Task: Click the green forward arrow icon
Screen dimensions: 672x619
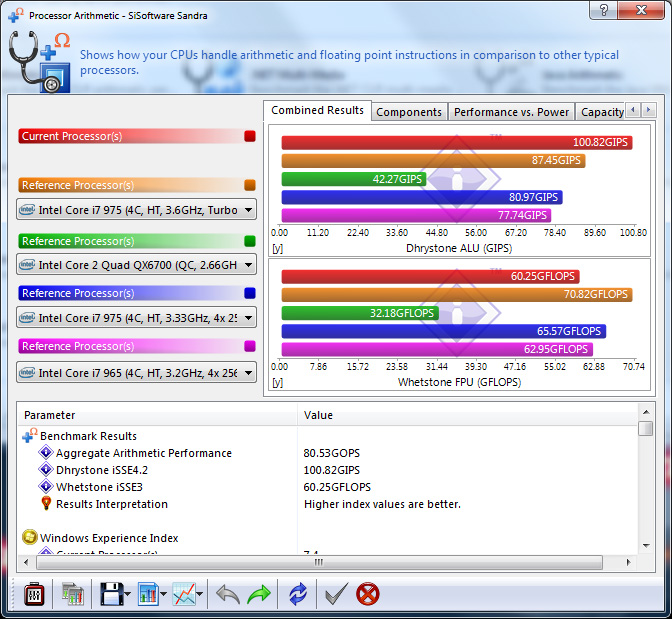Action: (x=259, y=595)
